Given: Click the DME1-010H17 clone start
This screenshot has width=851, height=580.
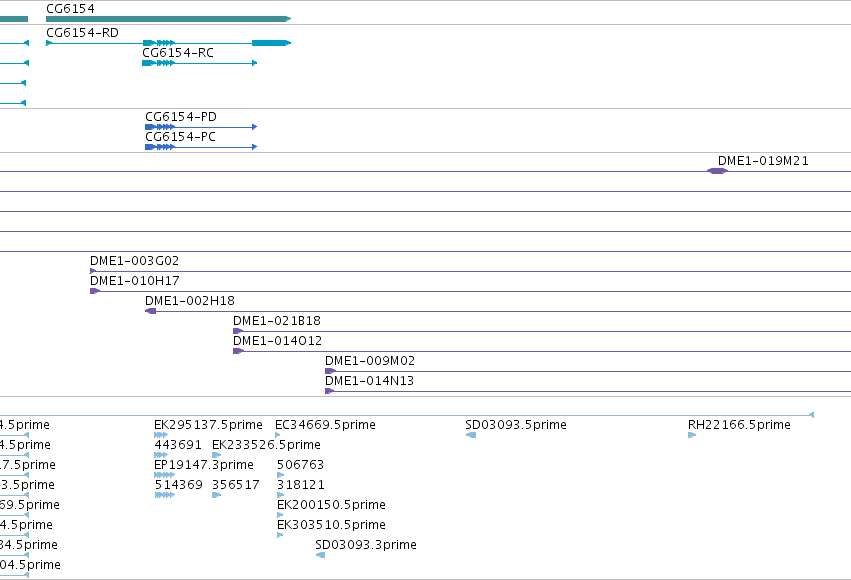Looking at the screenshot, I should pos(95,291).
